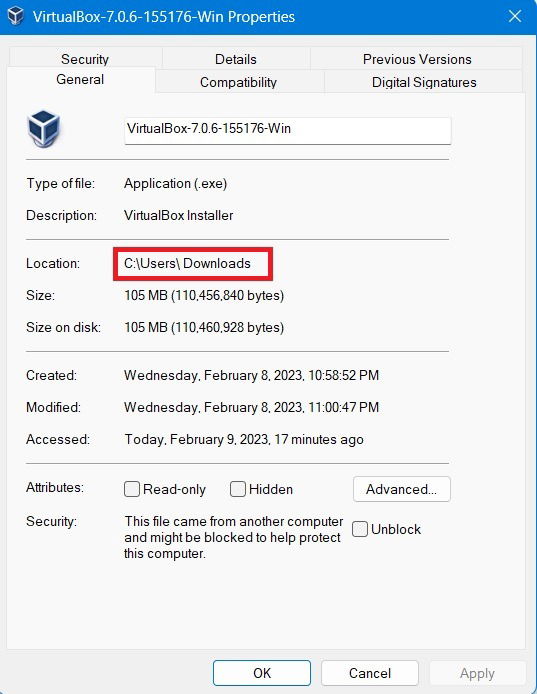Confirm with the OK button
Screen dimensions: 537x694
pyautogui.click(x=262, y=673)
